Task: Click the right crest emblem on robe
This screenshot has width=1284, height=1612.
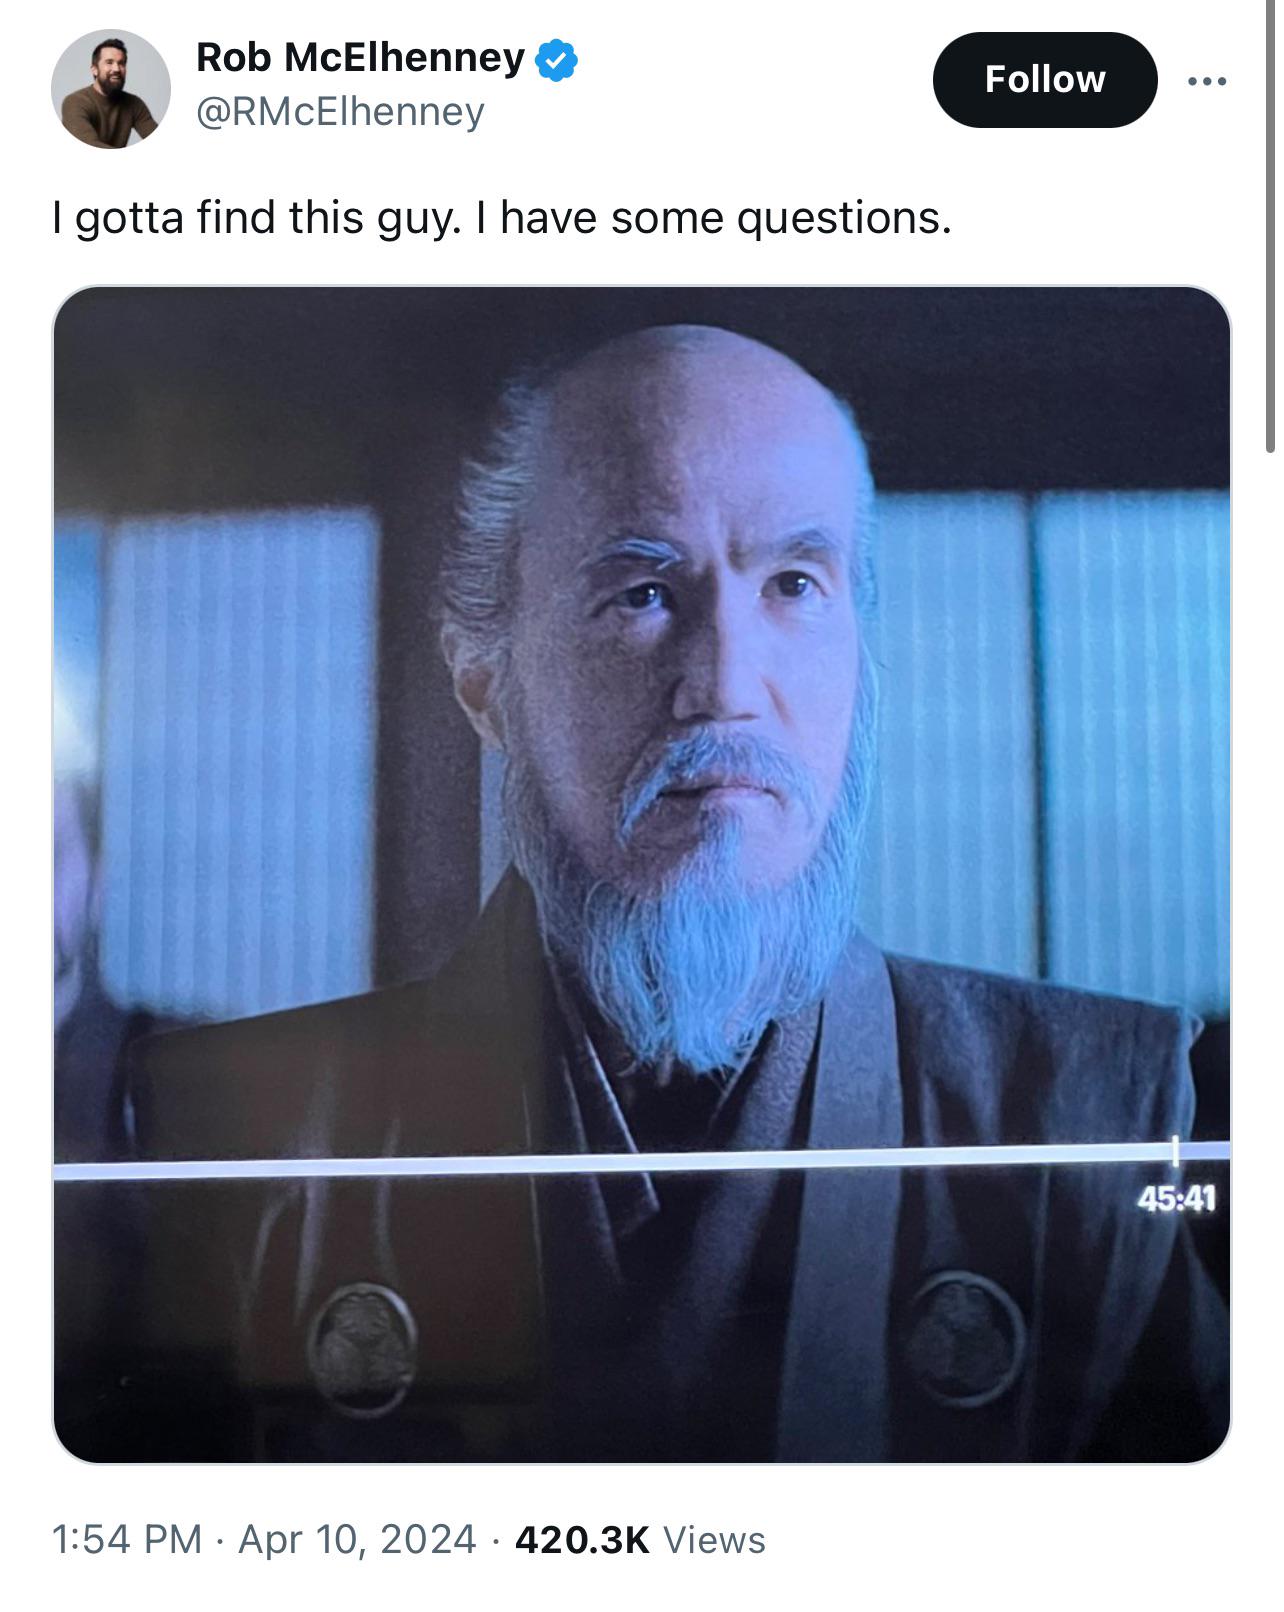Action: coord(966,1335)
